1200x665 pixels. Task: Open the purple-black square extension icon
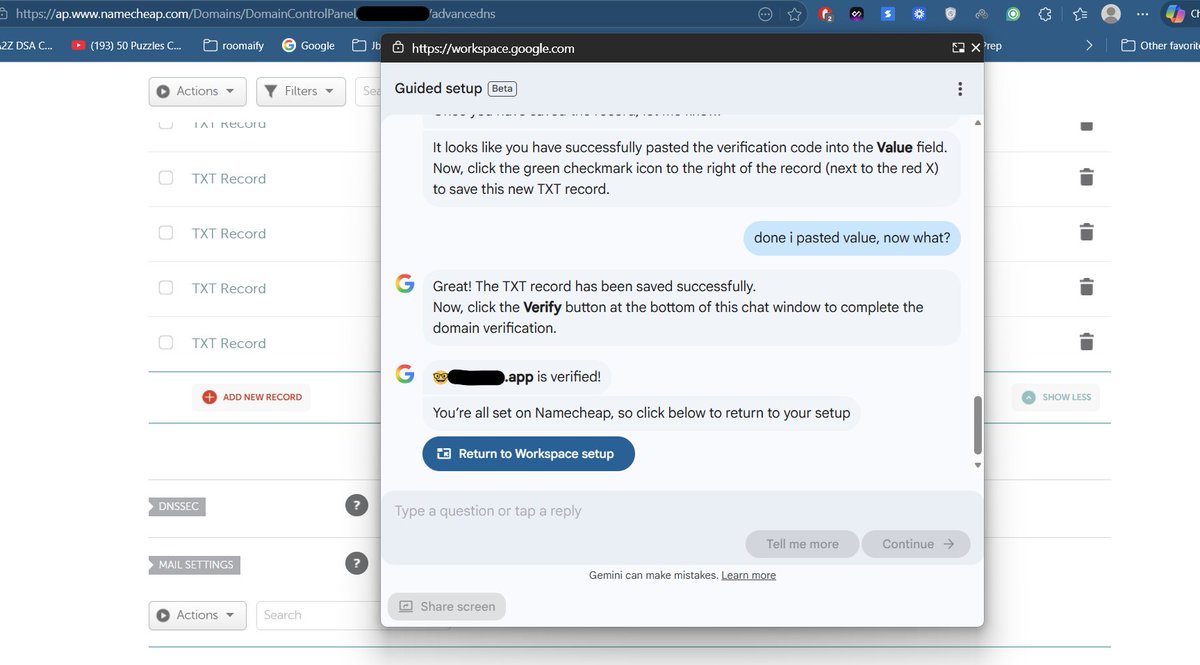857,14
